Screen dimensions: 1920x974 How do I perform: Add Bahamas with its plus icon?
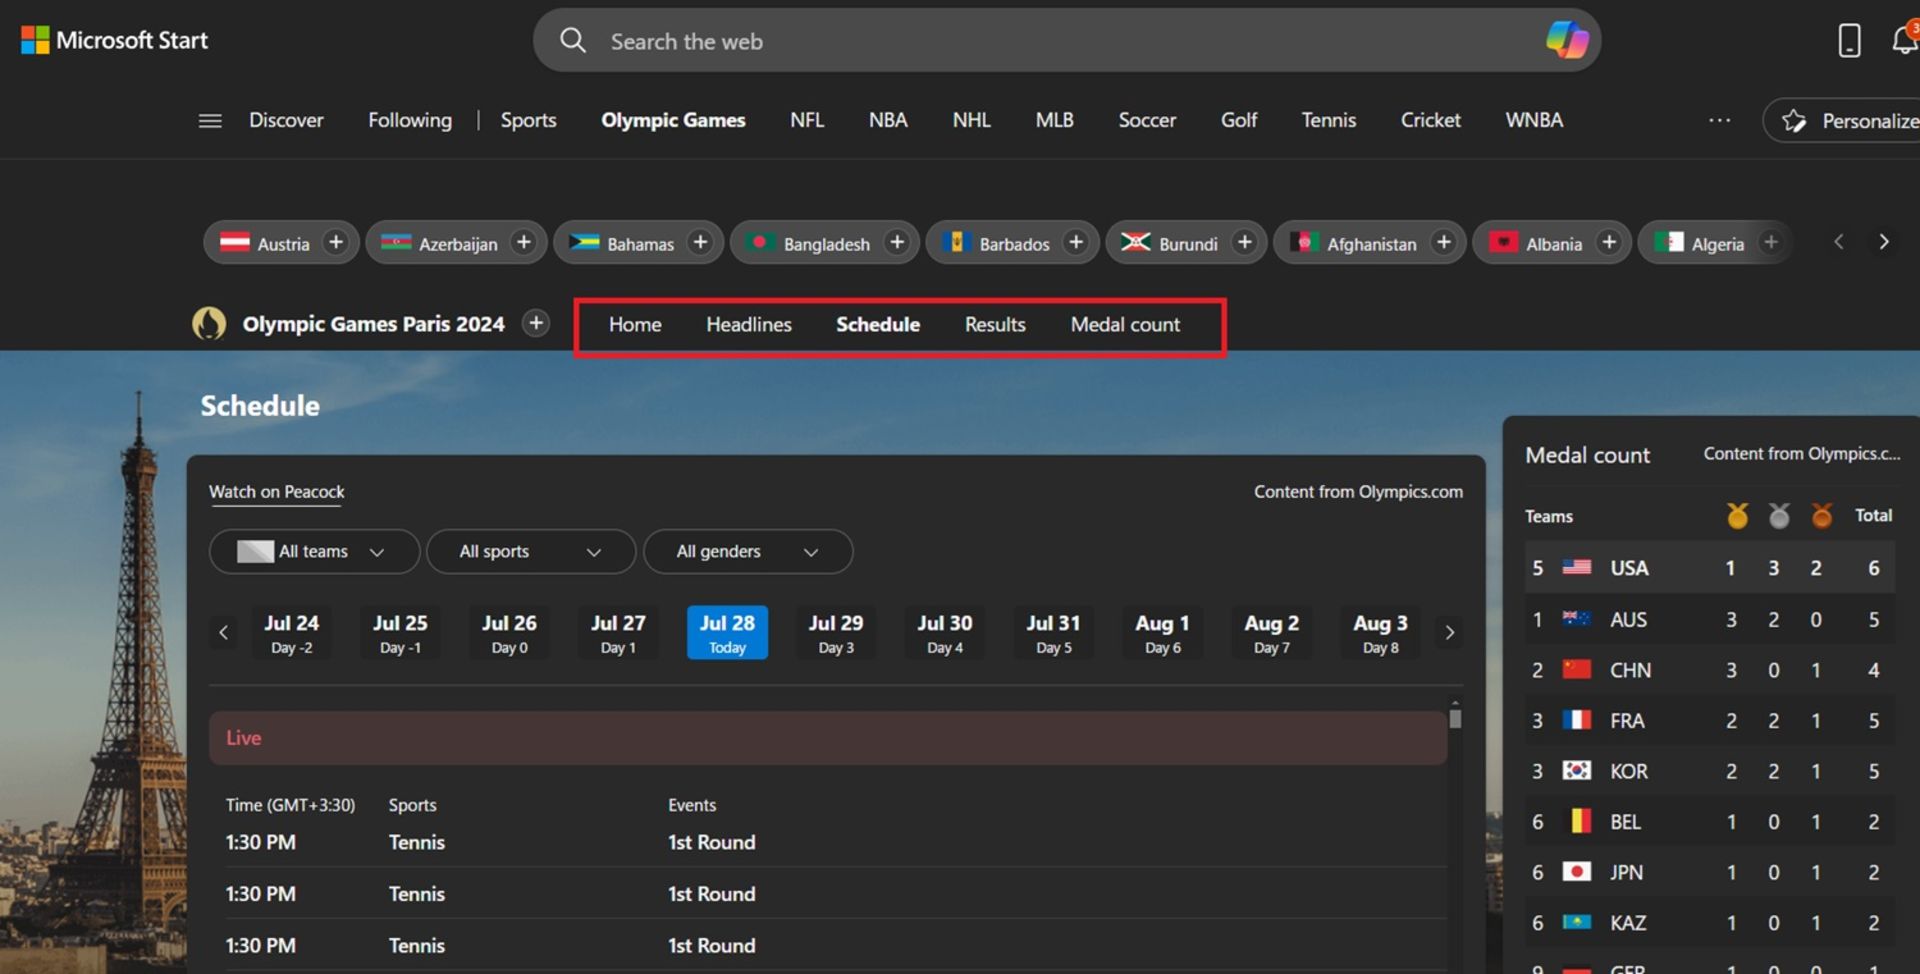pos(700,242)
